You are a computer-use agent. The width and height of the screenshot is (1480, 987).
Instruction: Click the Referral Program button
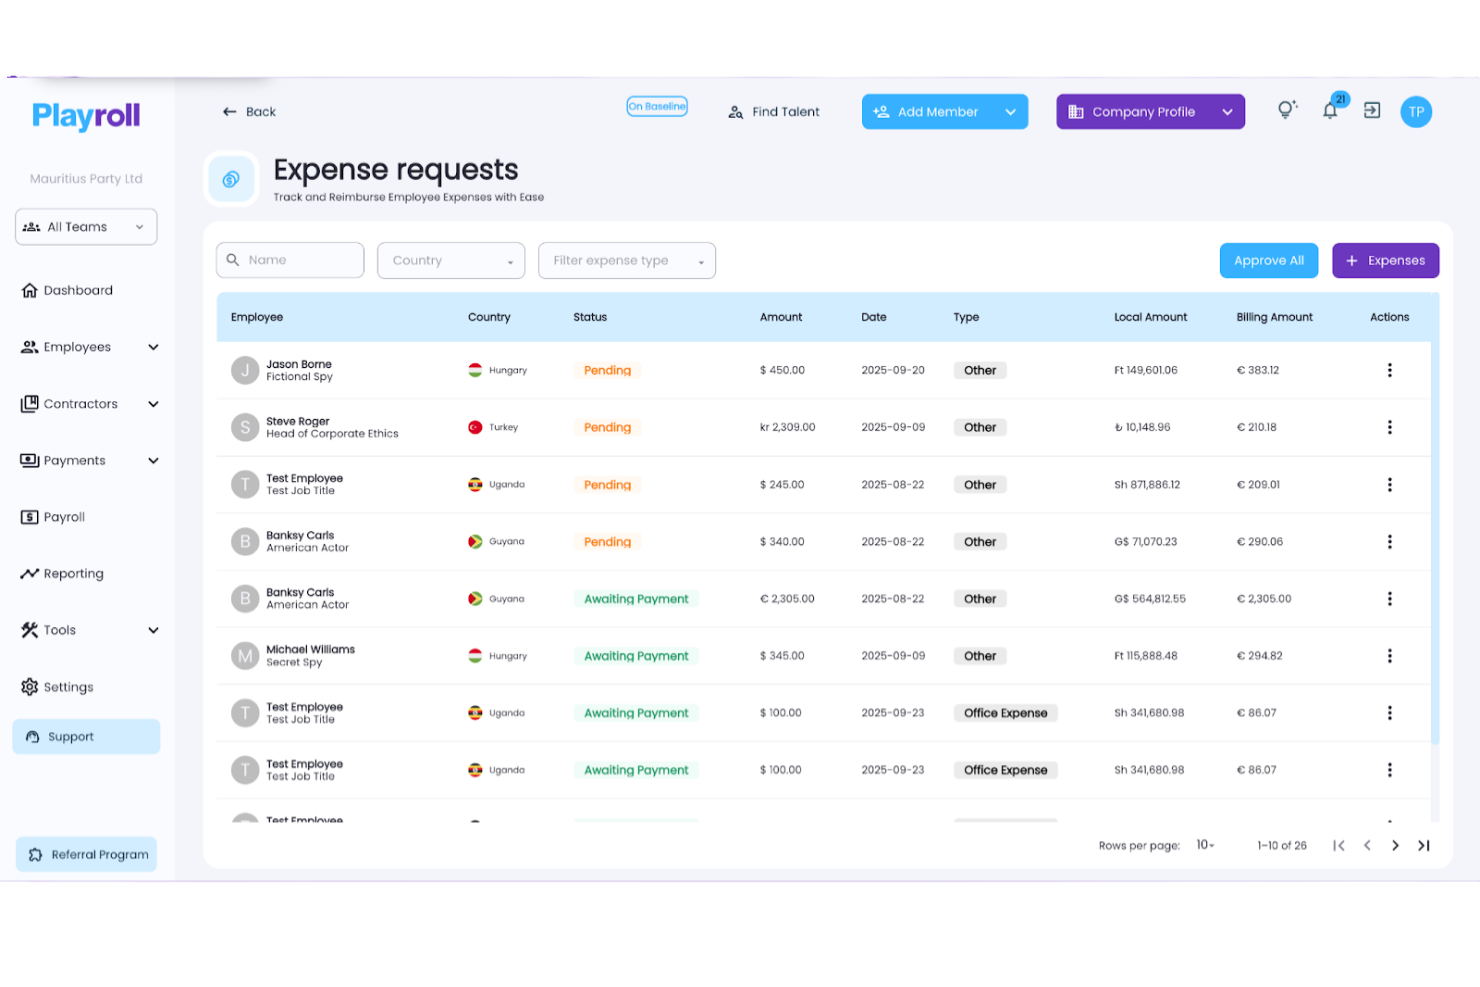(86, 854)
